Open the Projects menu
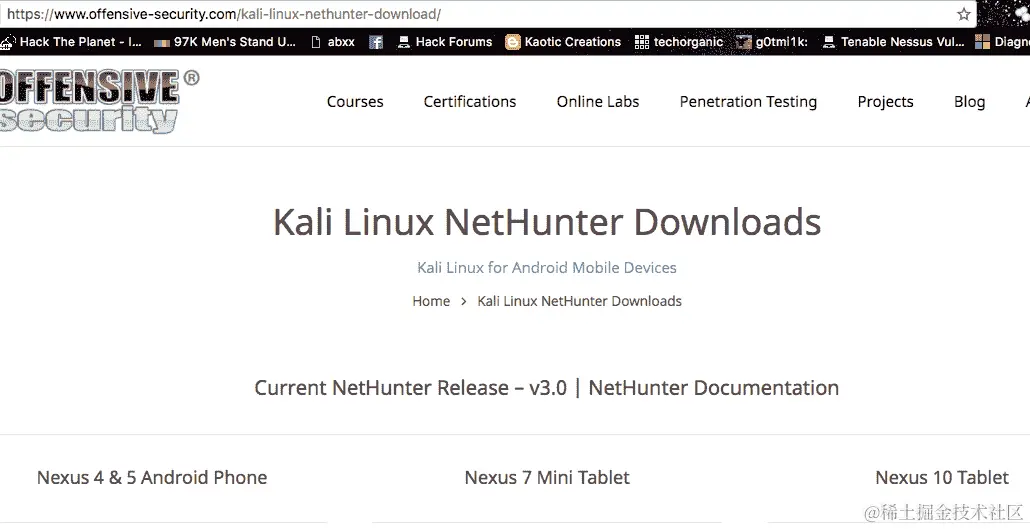Image resolution: width=1030 pixels, height=529 pixels. (x=885, y=102)
